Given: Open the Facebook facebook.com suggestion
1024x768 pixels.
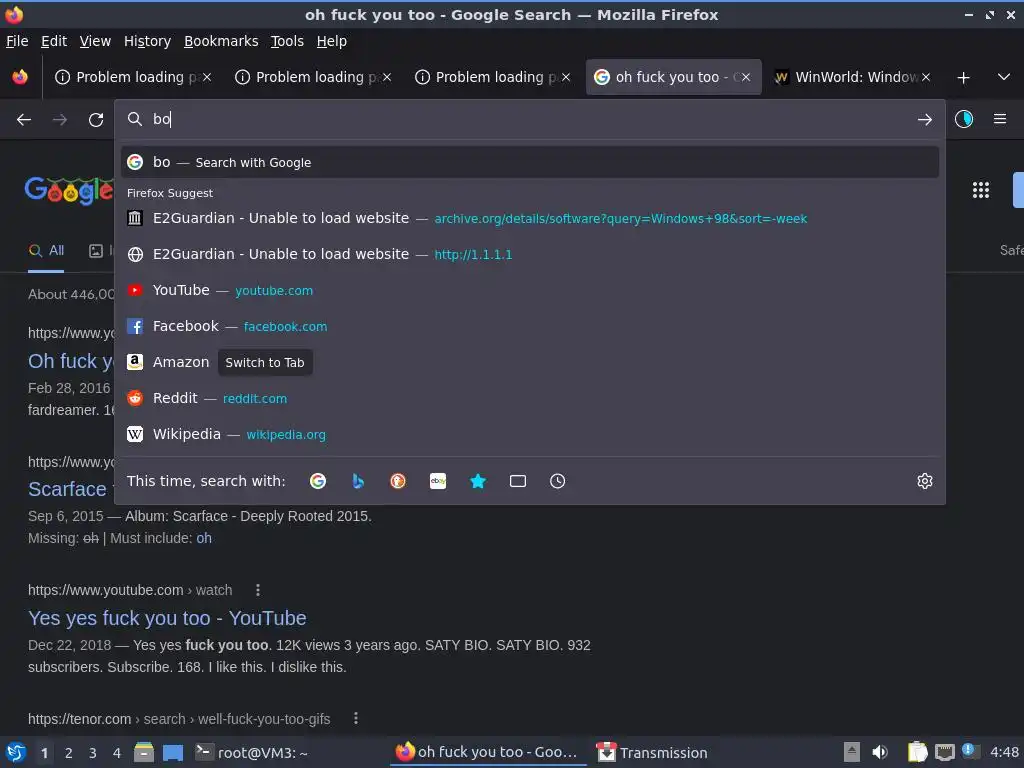Looking at the screenshot, I should tap(530, 326).
